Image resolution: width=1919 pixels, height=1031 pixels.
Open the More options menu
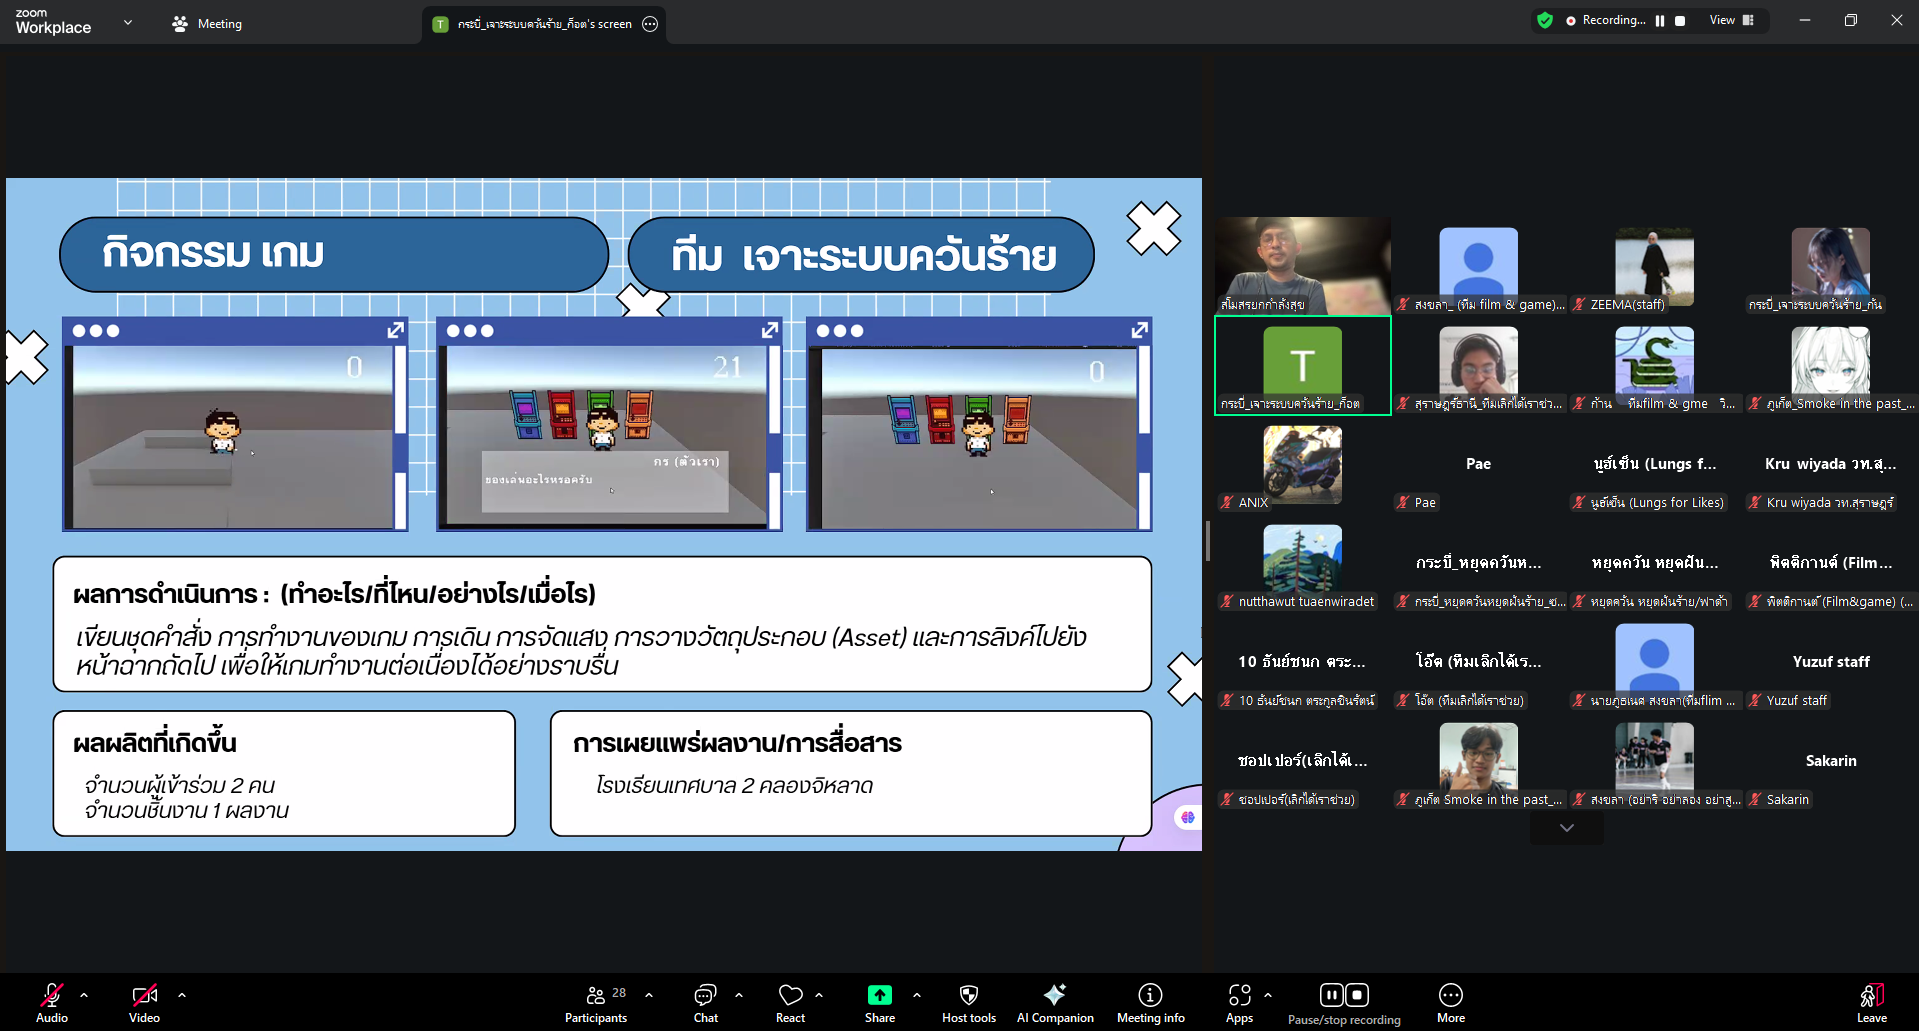(1450, 1002)
